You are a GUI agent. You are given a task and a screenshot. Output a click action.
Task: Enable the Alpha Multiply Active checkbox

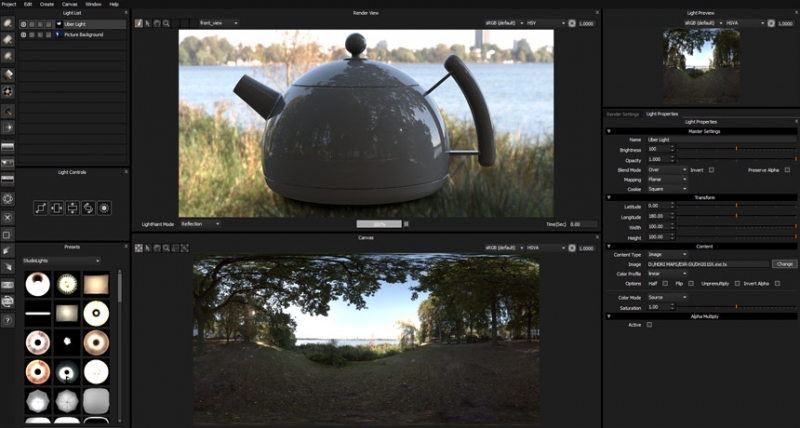pos(649,324)
